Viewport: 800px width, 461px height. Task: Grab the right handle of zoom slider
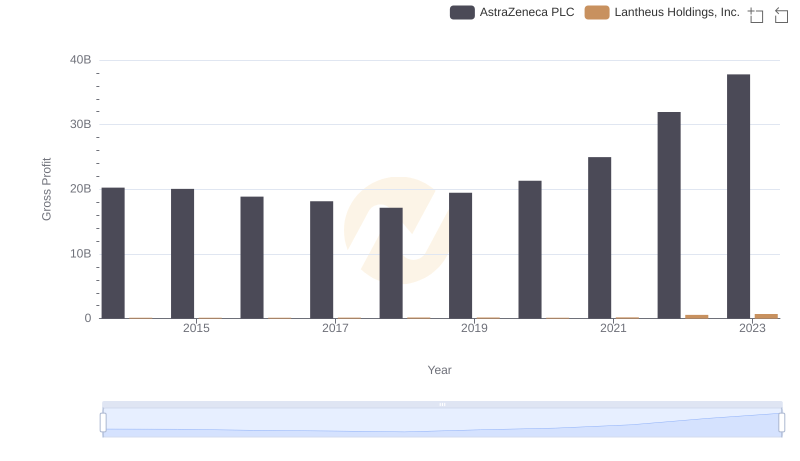[x=781, y=423]
